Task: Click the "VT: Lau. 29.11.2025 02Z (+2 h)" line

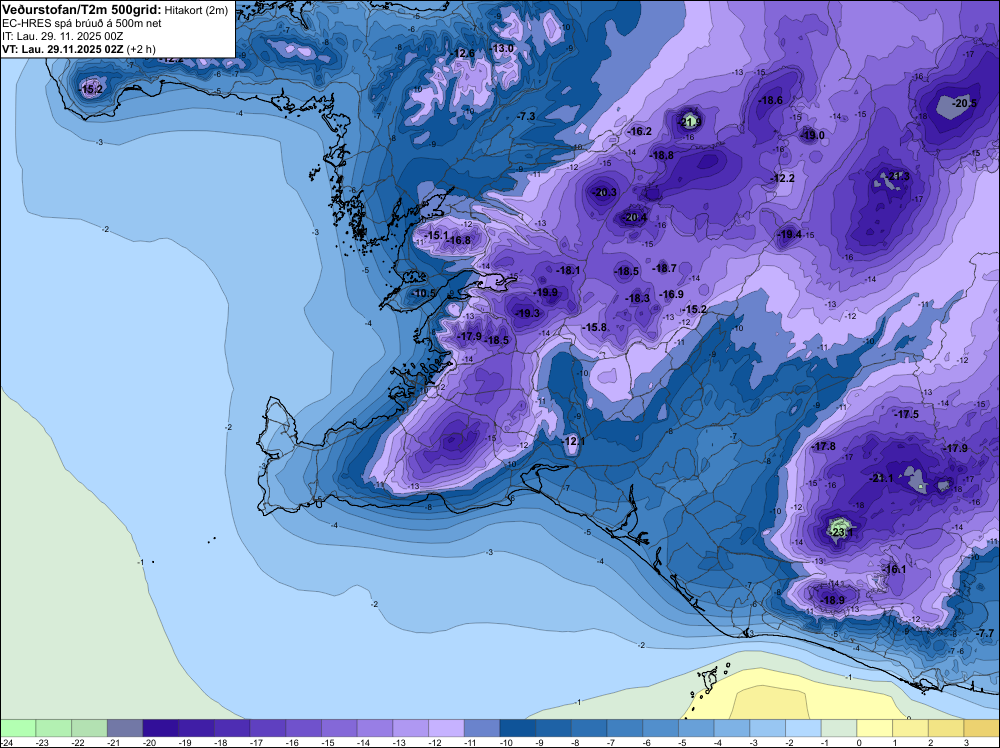Action: [x=78, y=49]
